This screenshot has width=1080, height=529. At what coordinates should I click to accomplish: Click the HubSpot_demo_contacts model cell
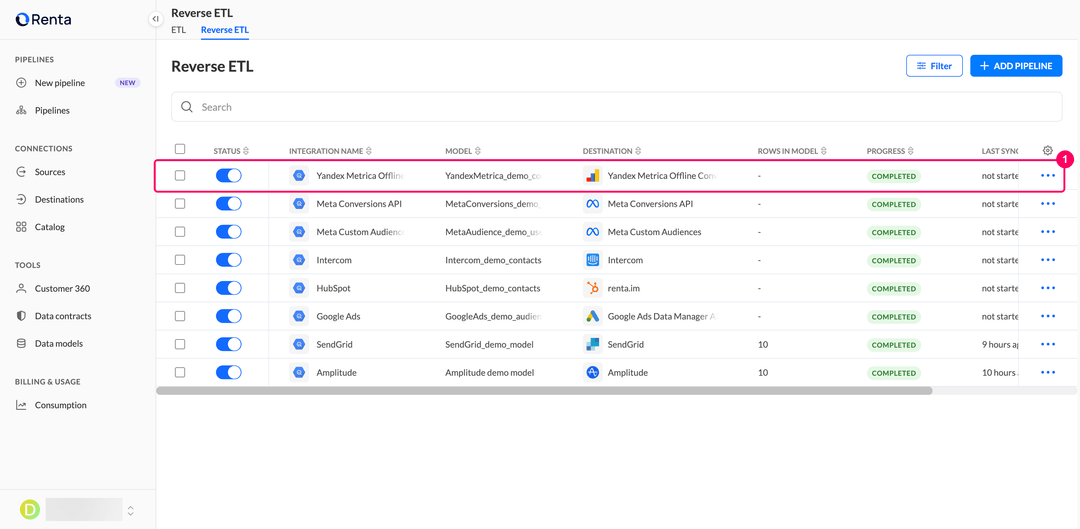(493, 288)
